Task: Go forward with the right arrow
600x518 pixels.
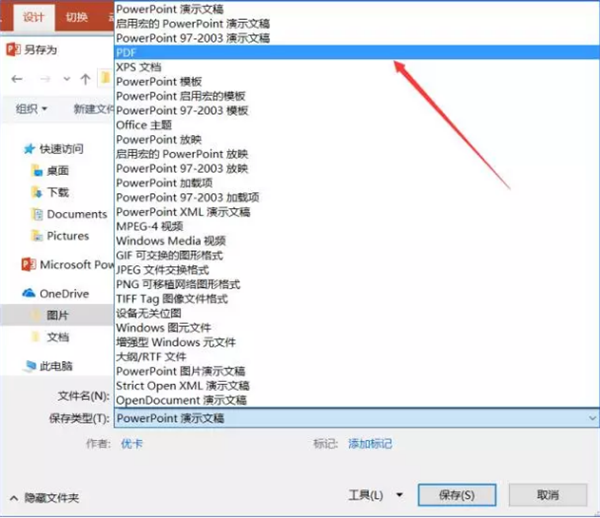Action: click(45, 79)
